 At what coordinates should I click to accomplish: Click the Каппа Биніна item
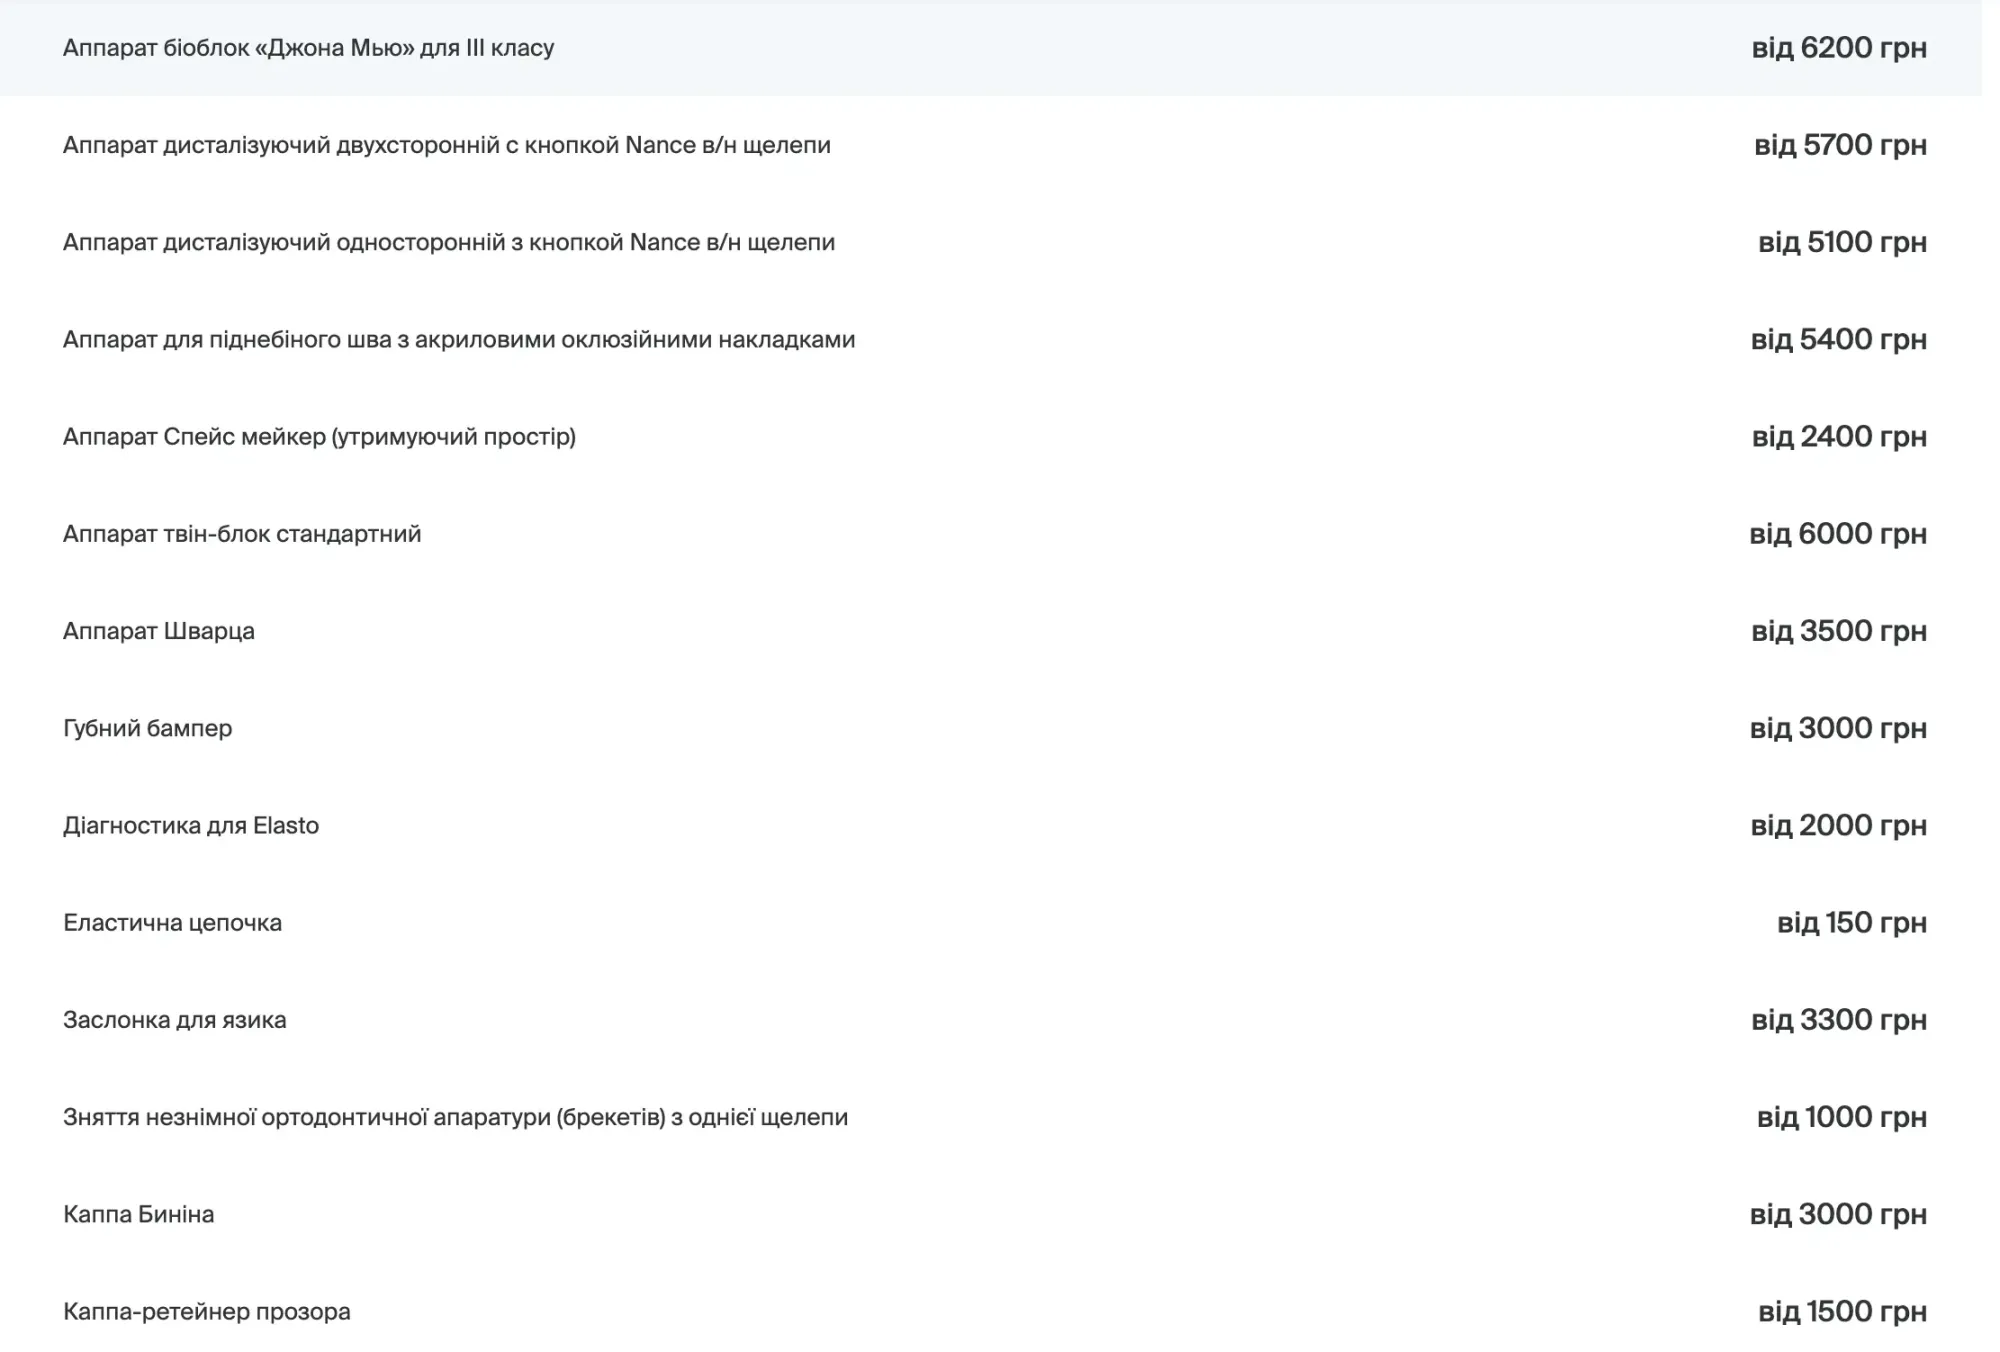tap(138, 1214)
